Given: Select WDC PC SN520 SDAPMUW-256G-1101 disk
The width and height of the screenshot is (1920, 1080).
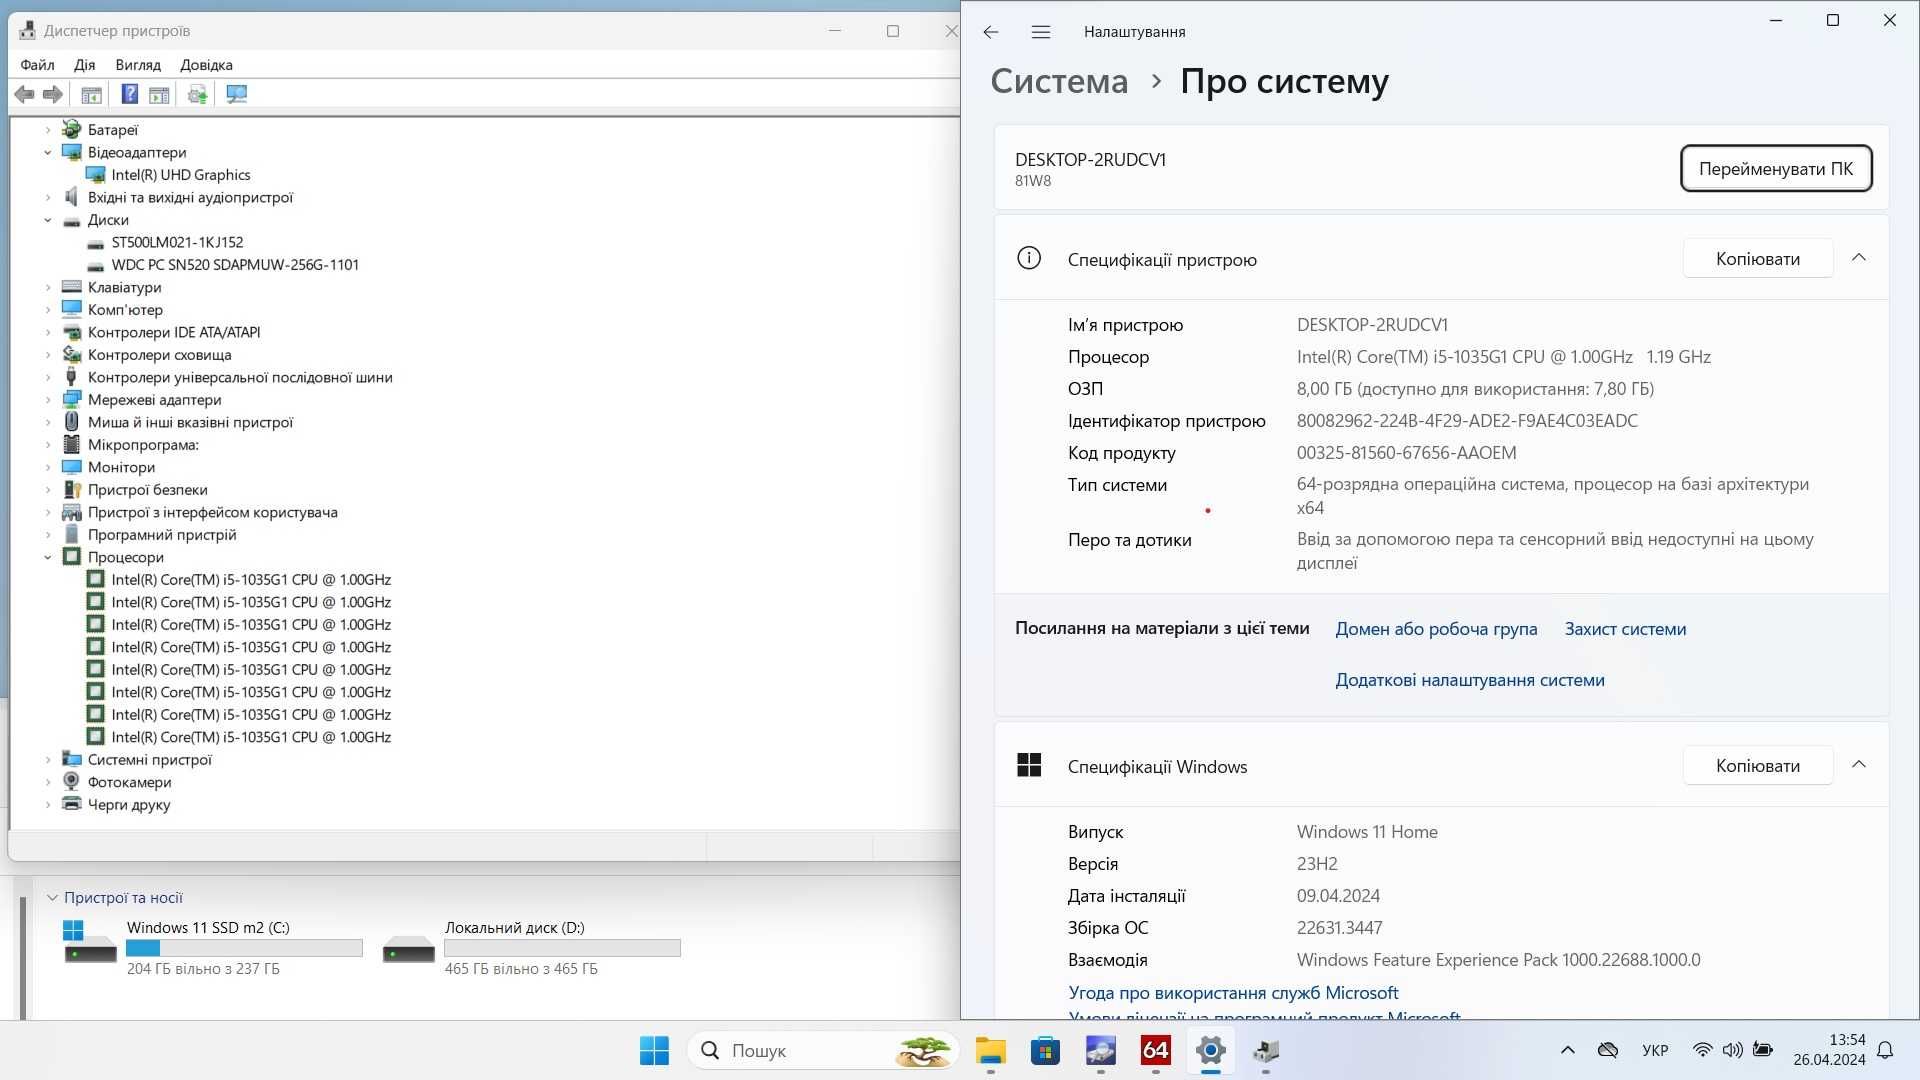Looking at the screenshot, I should [235, 265].
